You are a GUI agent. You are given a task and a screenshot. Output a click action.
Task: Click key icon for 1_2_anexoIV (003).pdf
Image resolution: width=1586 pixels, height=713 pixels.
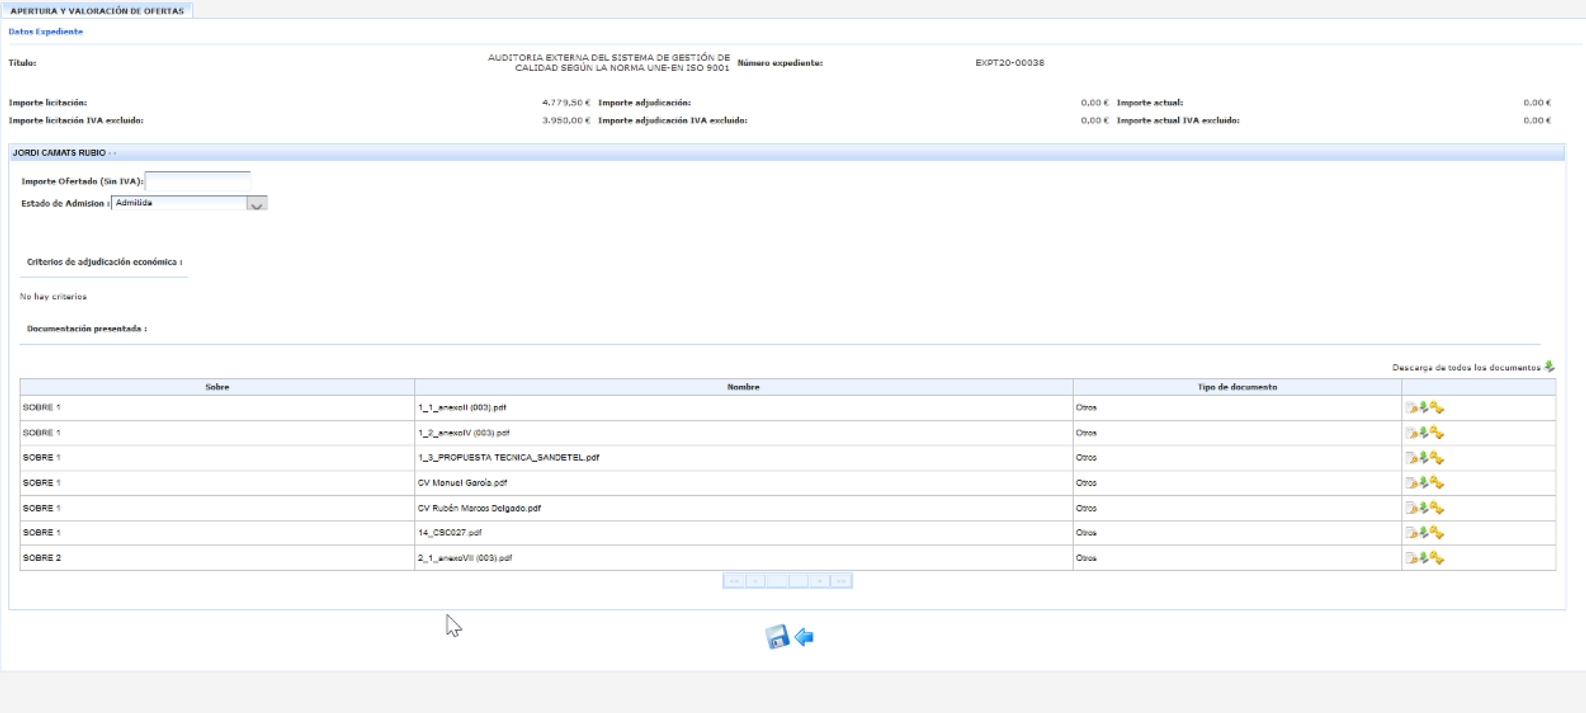pyautogui.click(x=1437, y=433)
